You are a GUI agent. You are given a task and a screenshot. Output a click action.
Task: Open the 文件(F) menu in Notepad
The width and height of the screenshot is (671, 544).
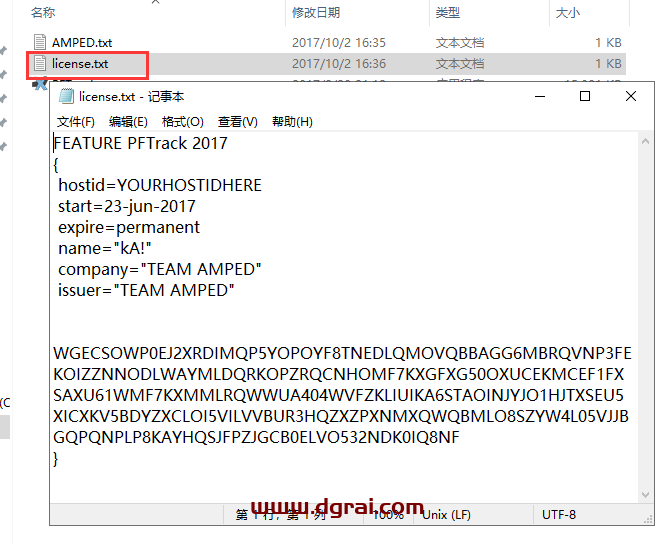click(76, 122)
